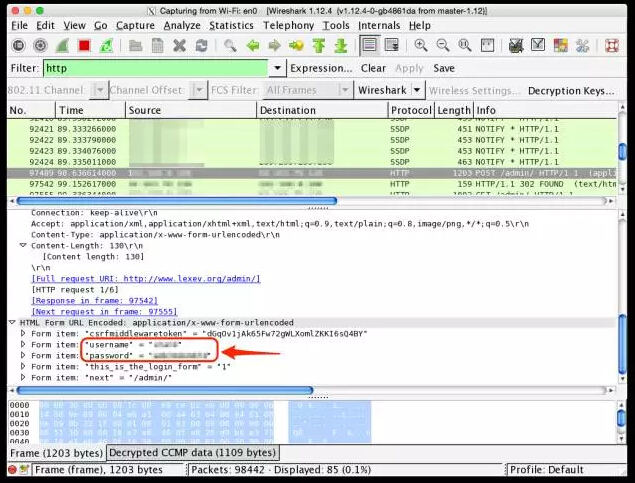The height and width of the screenshot is (483, 635).
Task: Toggle packet list colorization
Action: pos(369,45)
